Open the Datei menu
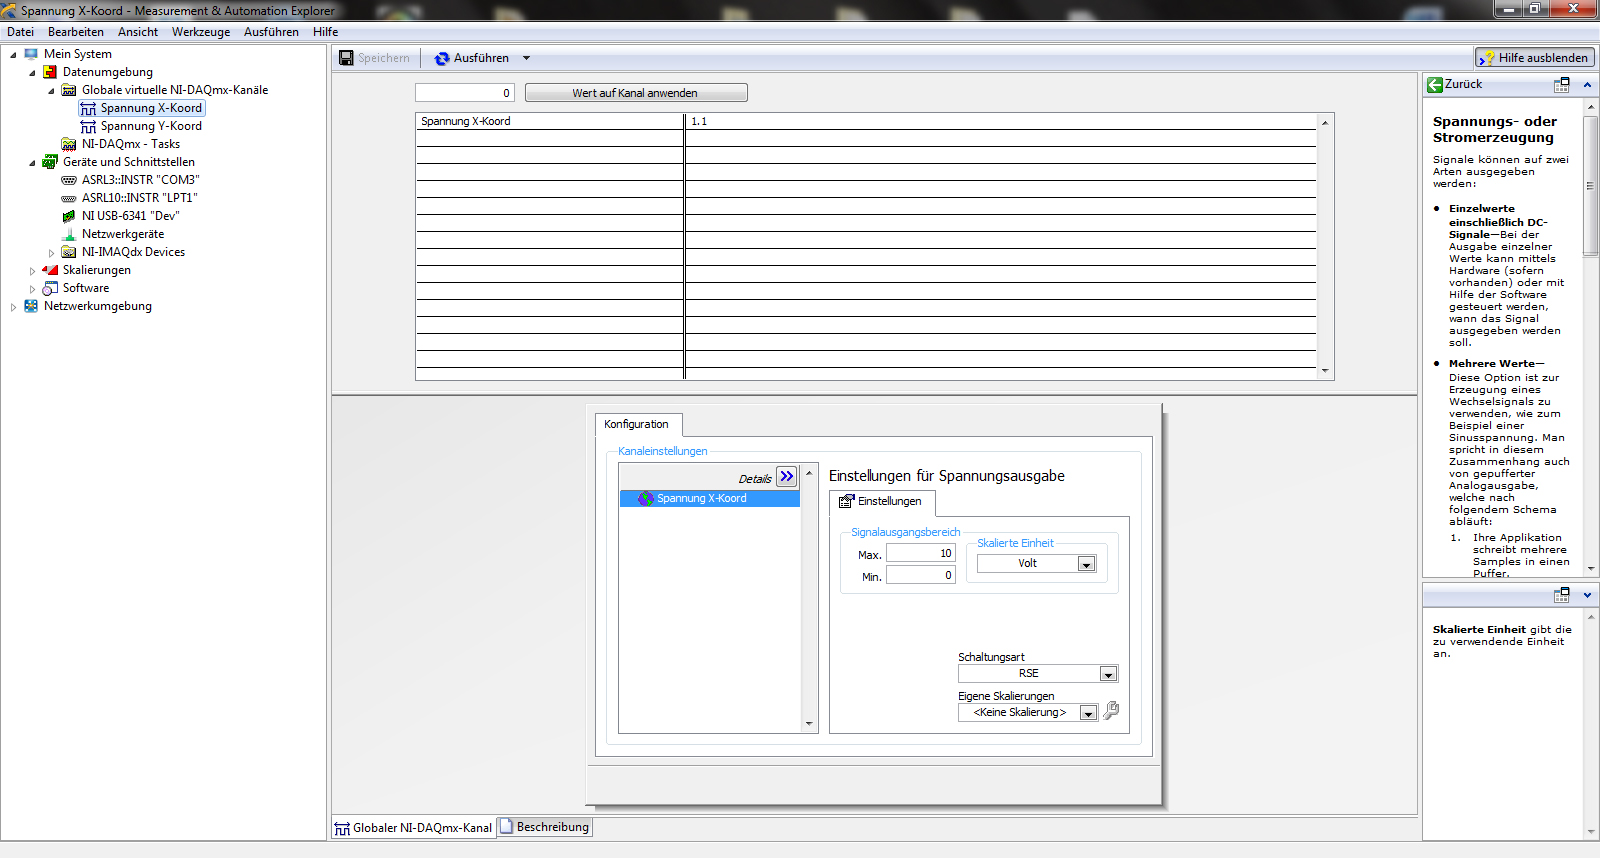1600x858 pixels. 20,32
